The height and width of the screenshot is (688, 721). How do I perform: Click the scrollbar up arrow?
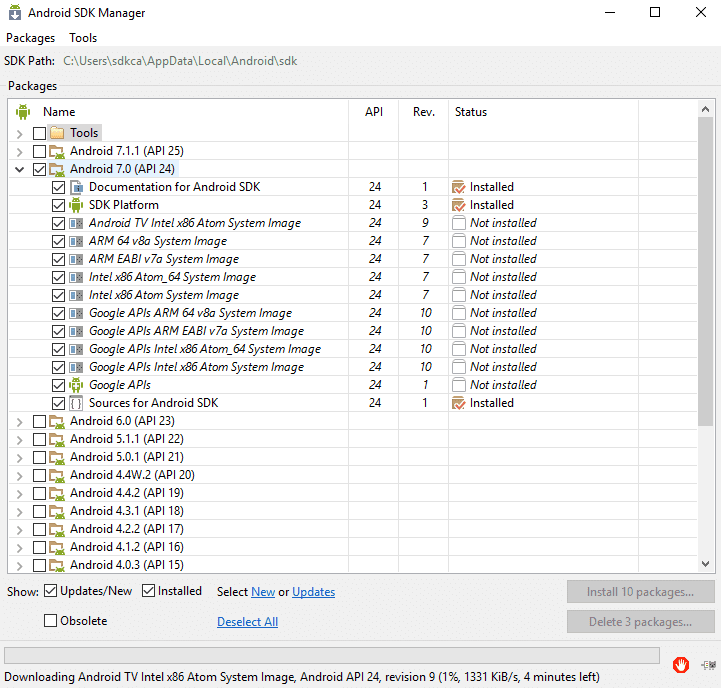click(705, 109)
